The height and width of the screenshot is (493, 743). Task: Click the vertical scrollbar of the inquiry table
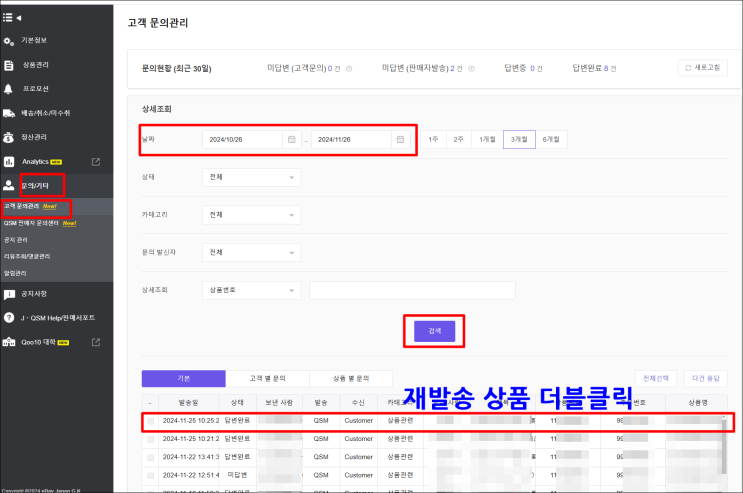coord(724,446)
